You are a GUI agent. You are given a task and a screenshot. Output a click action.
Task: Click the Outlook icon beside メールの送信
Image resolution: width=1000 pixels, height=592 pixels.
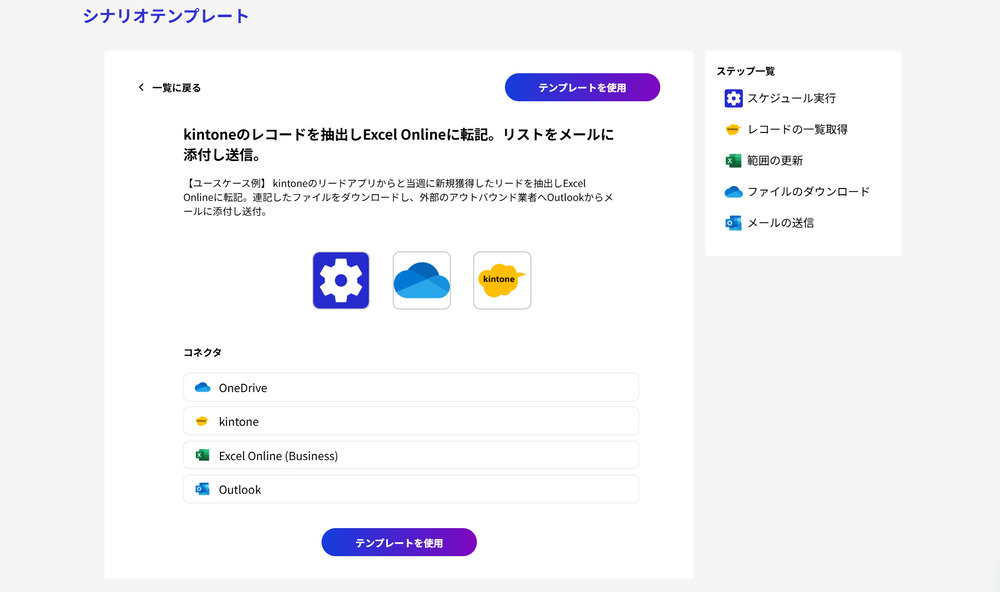pos(733,222)
